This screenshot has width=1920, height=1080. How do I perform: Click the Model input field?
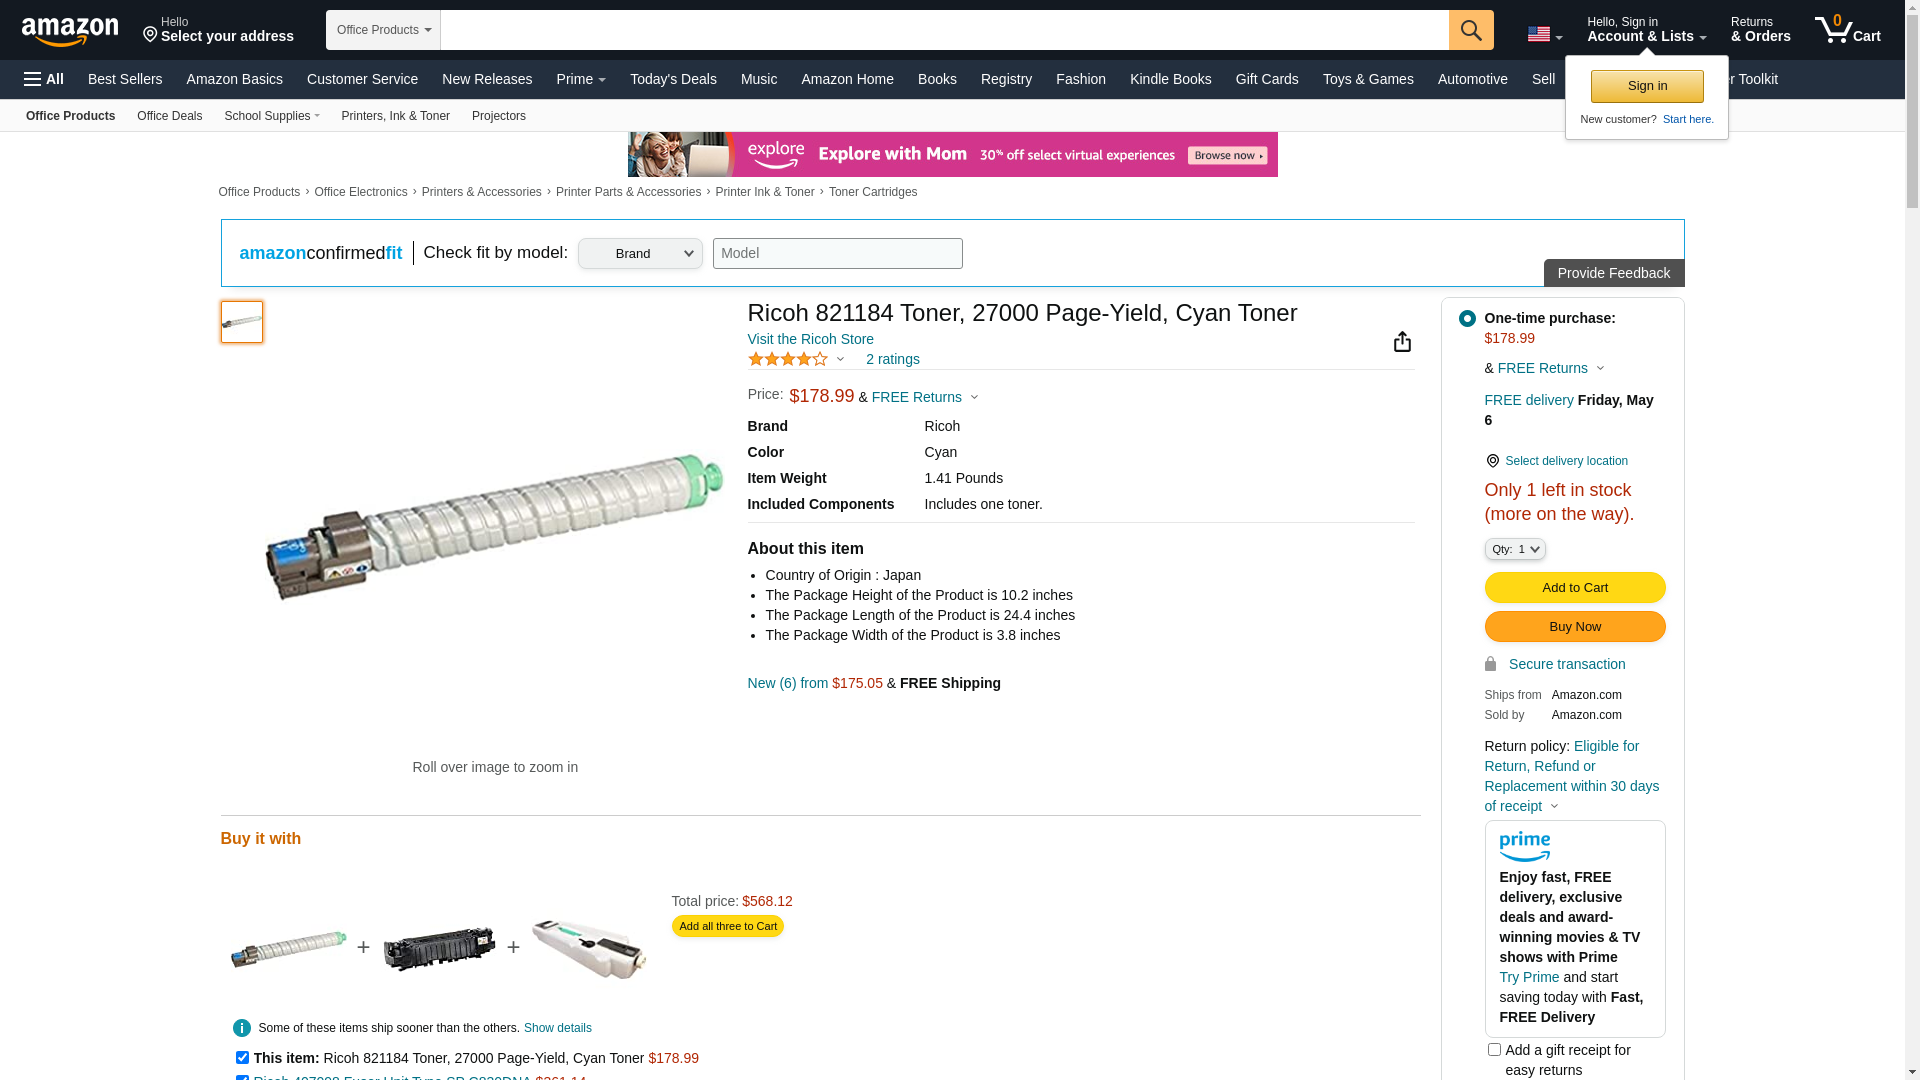(837, 254)
